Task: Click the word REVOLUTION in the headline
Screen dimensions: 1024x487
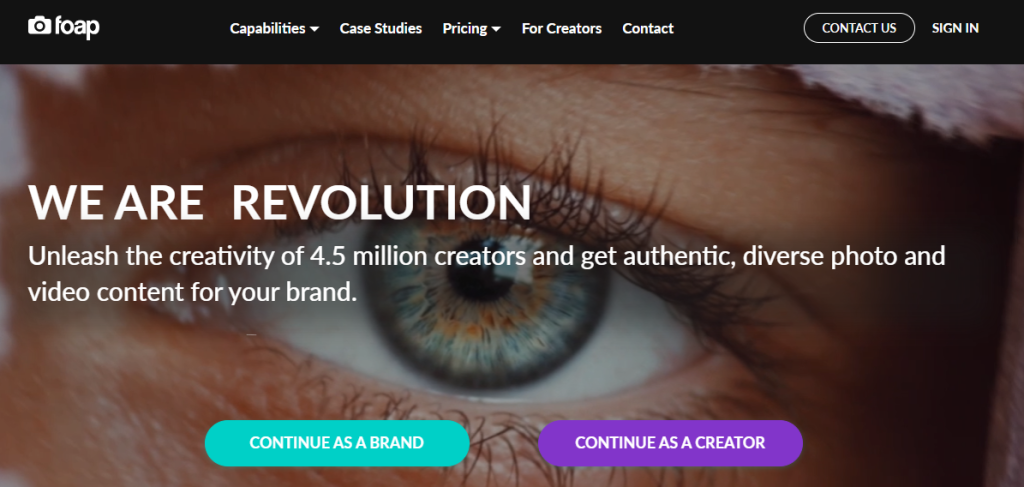Action: point(381,203)
